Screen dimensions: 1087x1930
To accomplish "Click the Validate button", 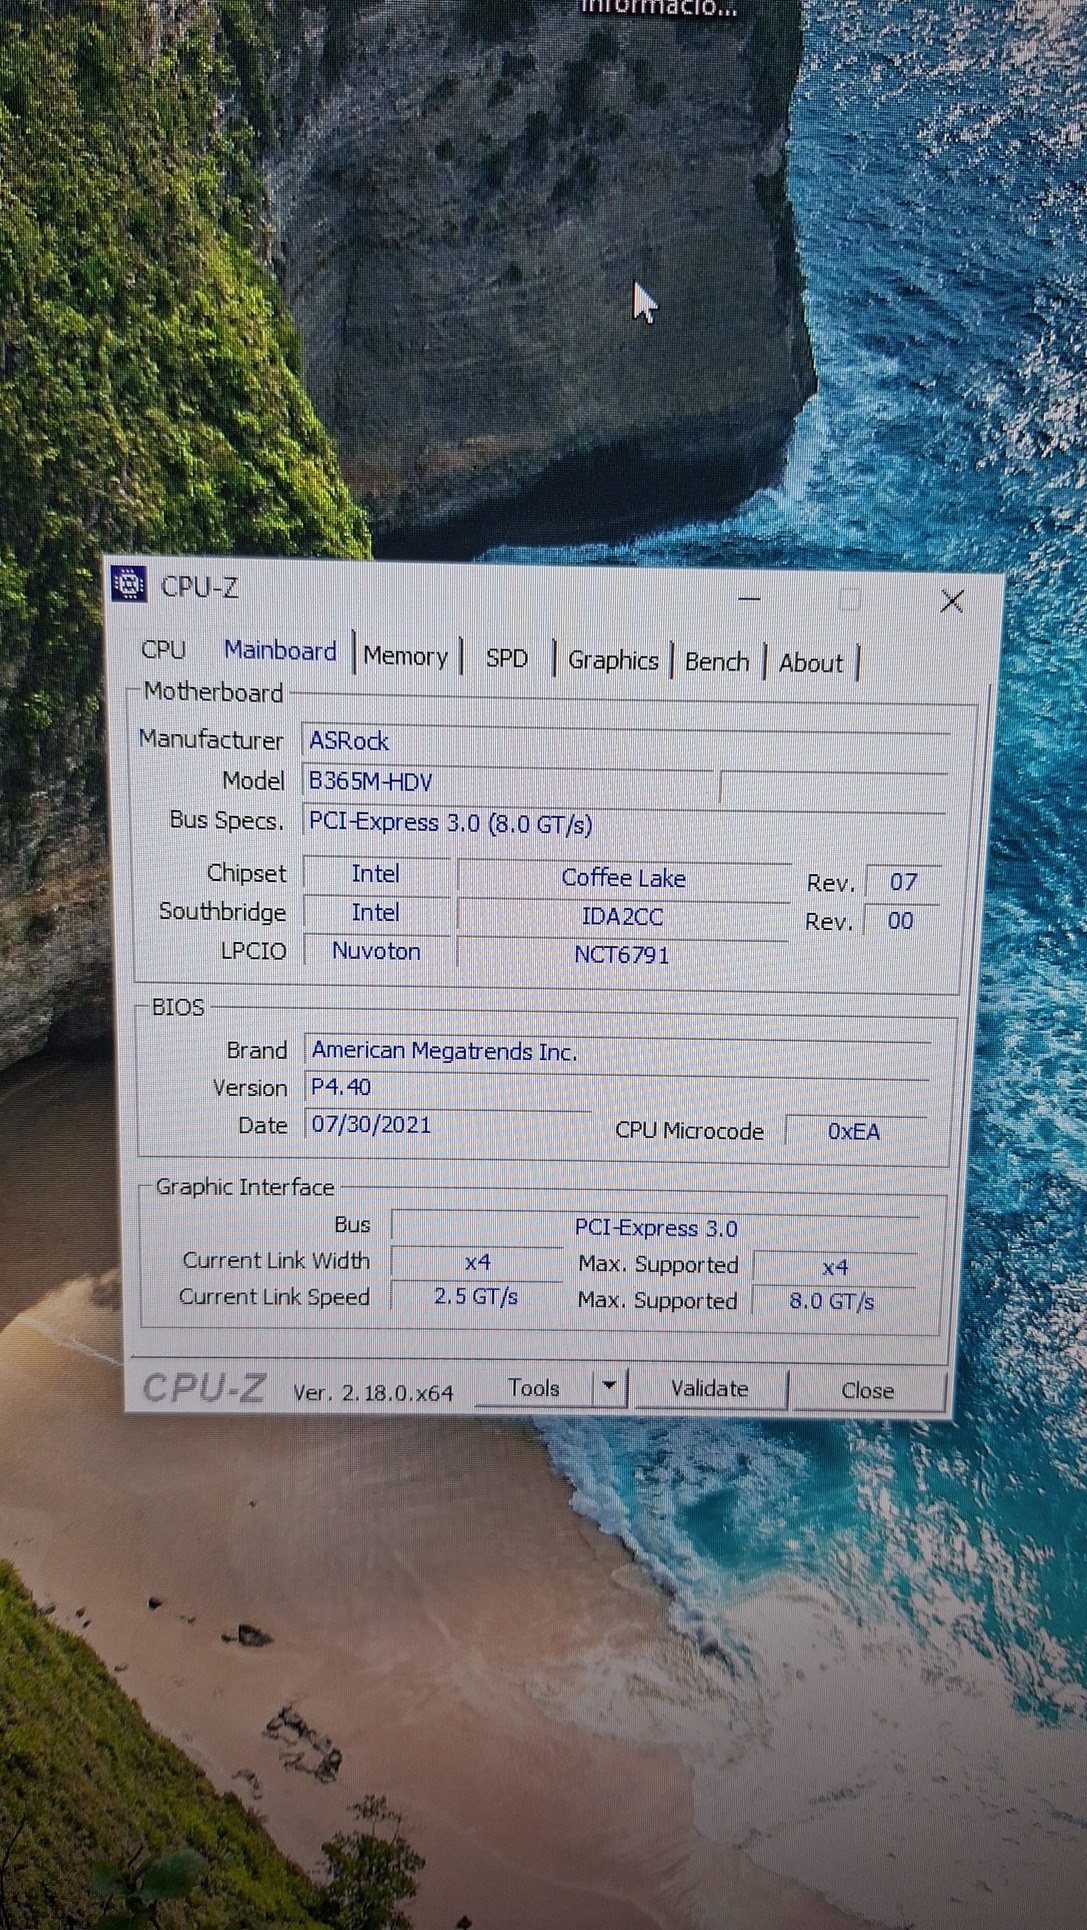I will coord(710,1389).
